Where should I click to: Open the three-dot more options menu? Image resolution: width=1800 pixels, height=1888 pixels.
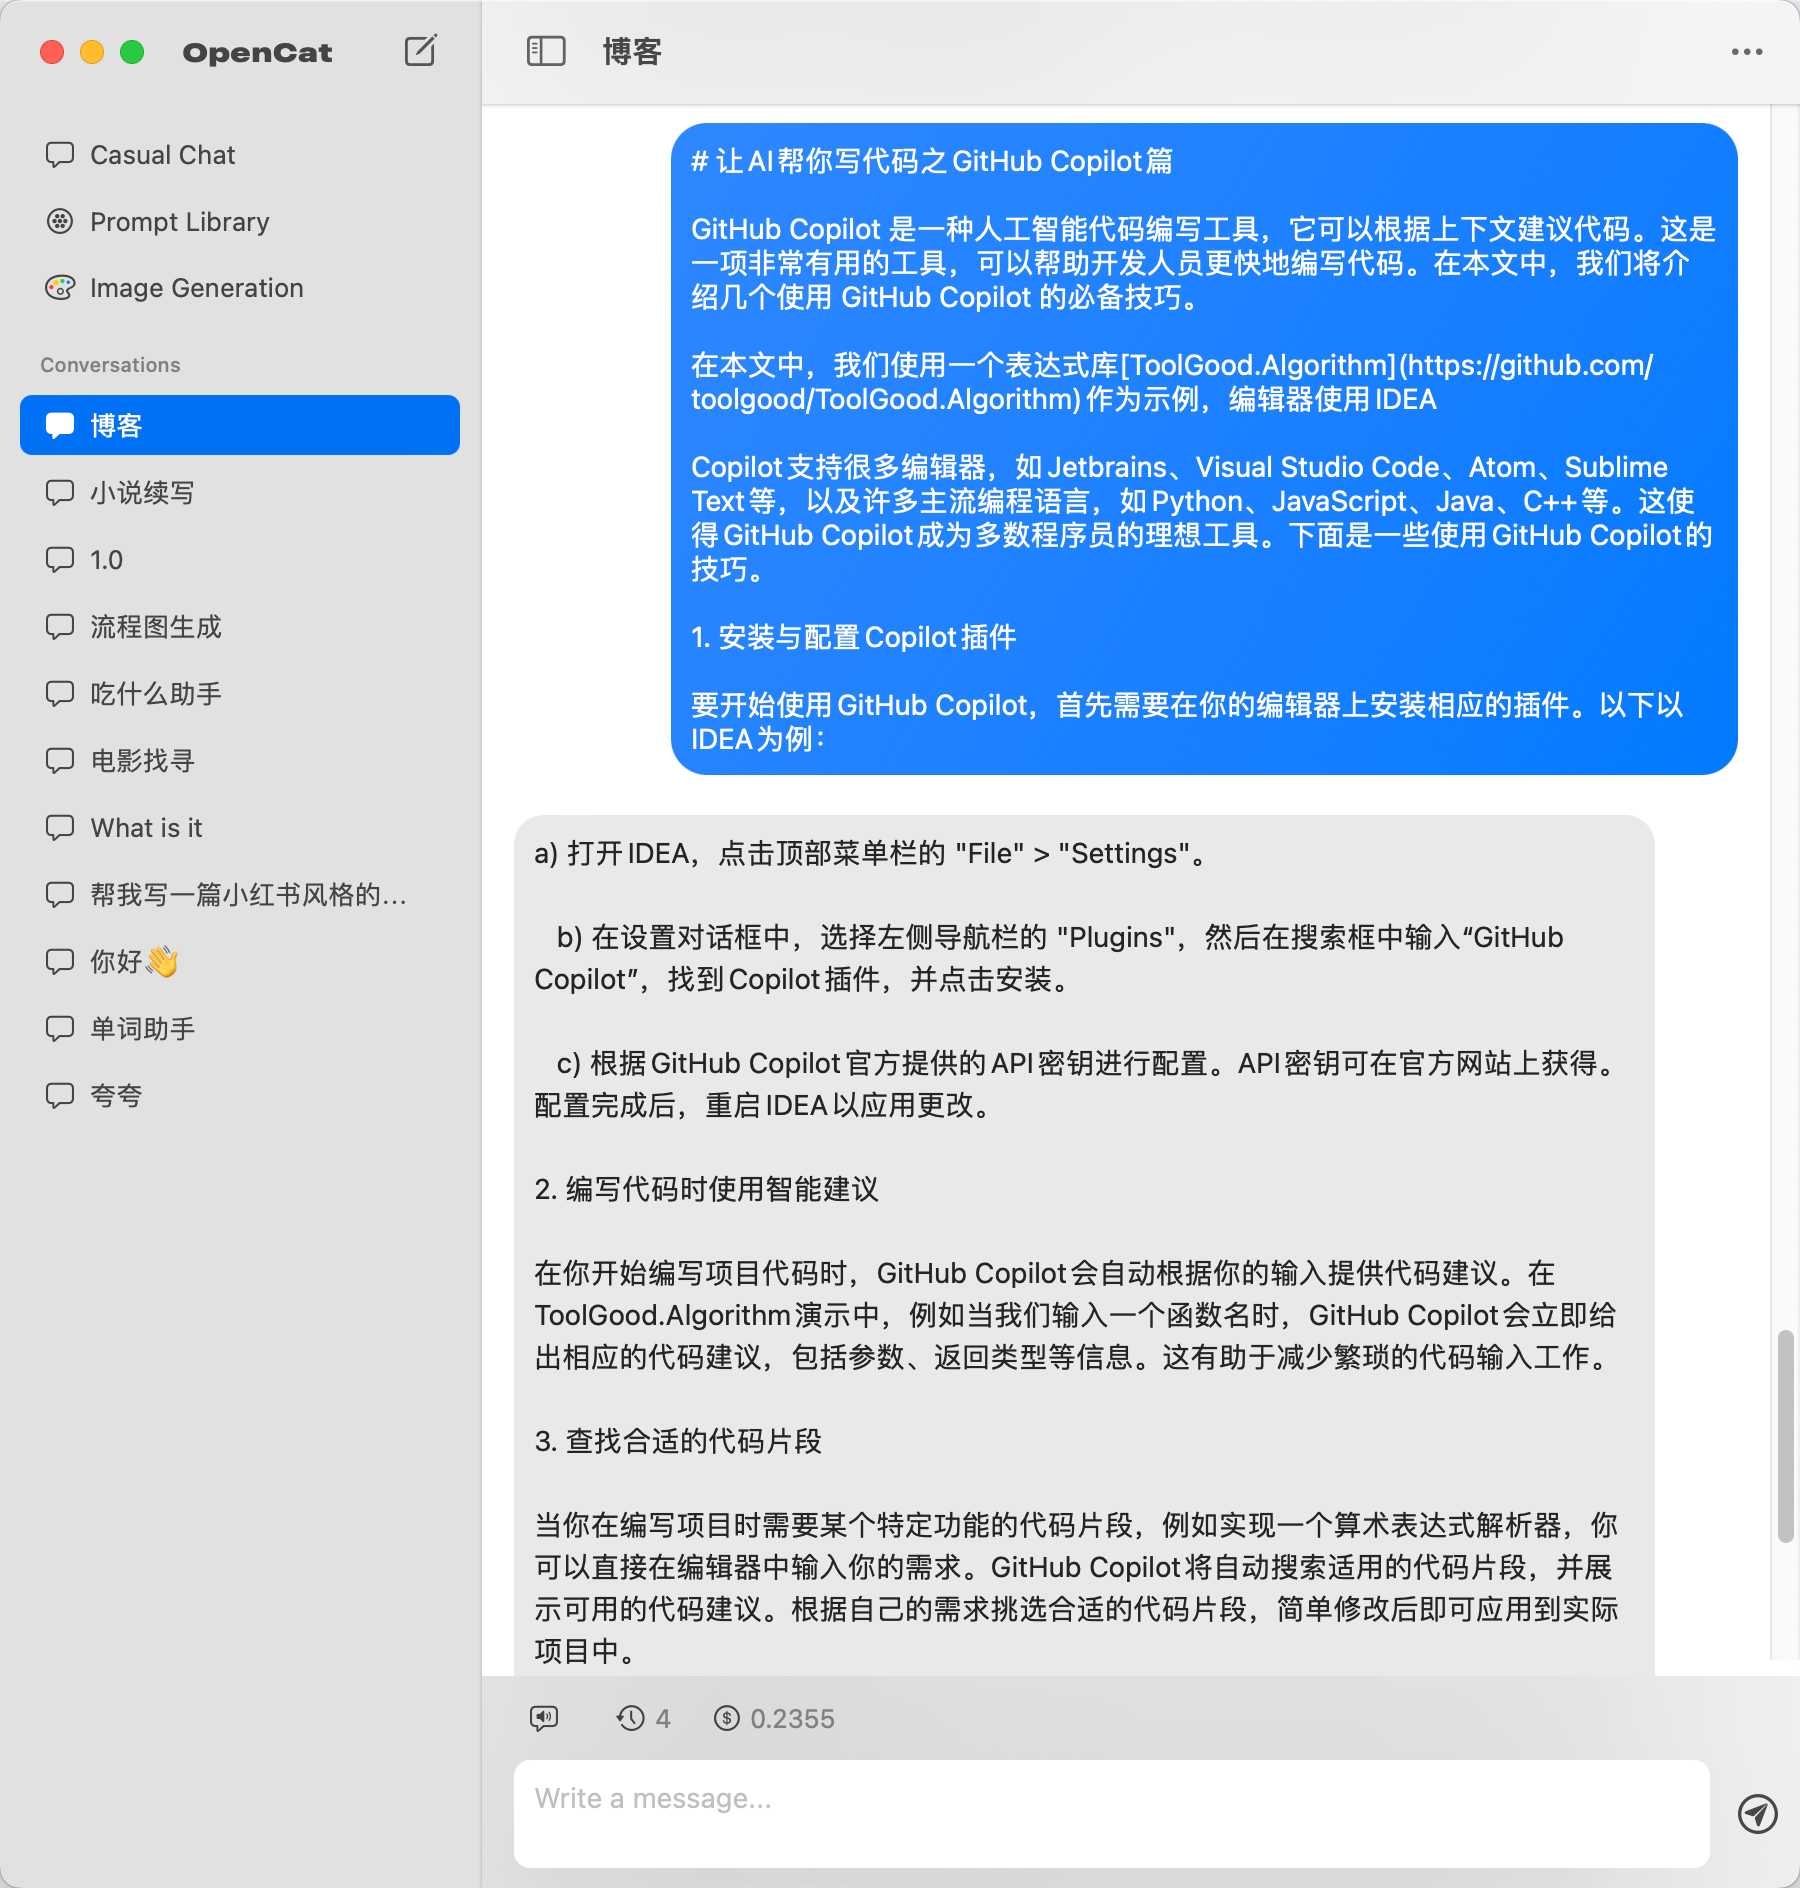click(1747, 52)
